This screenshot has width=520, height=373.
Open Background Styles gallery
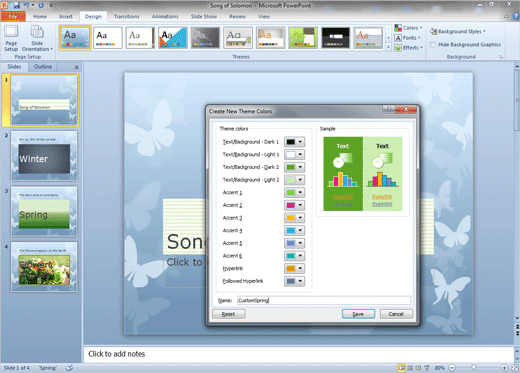pos(457,31)
